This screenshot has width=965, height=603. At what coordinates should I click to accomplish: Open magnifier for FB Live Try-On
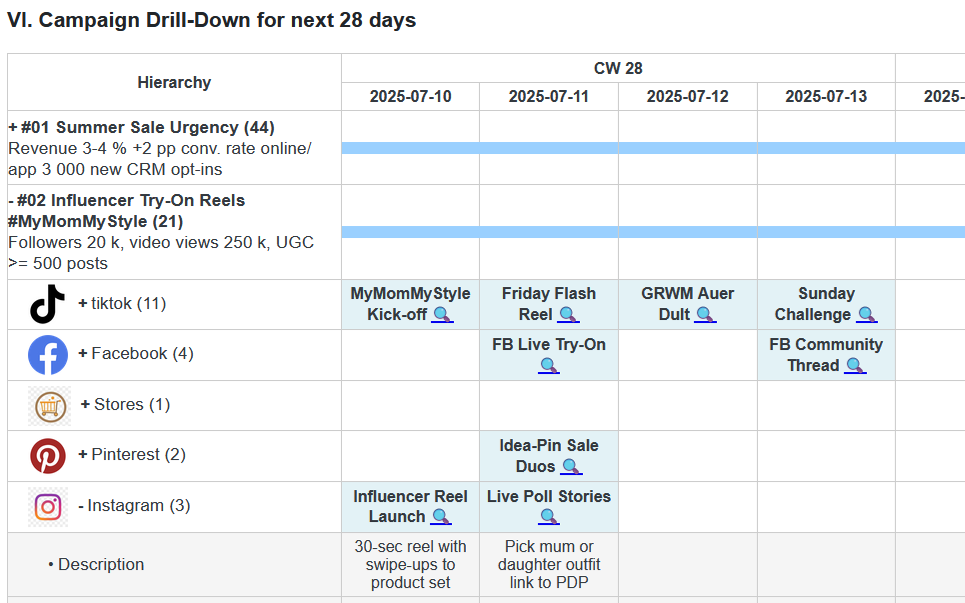549,366
